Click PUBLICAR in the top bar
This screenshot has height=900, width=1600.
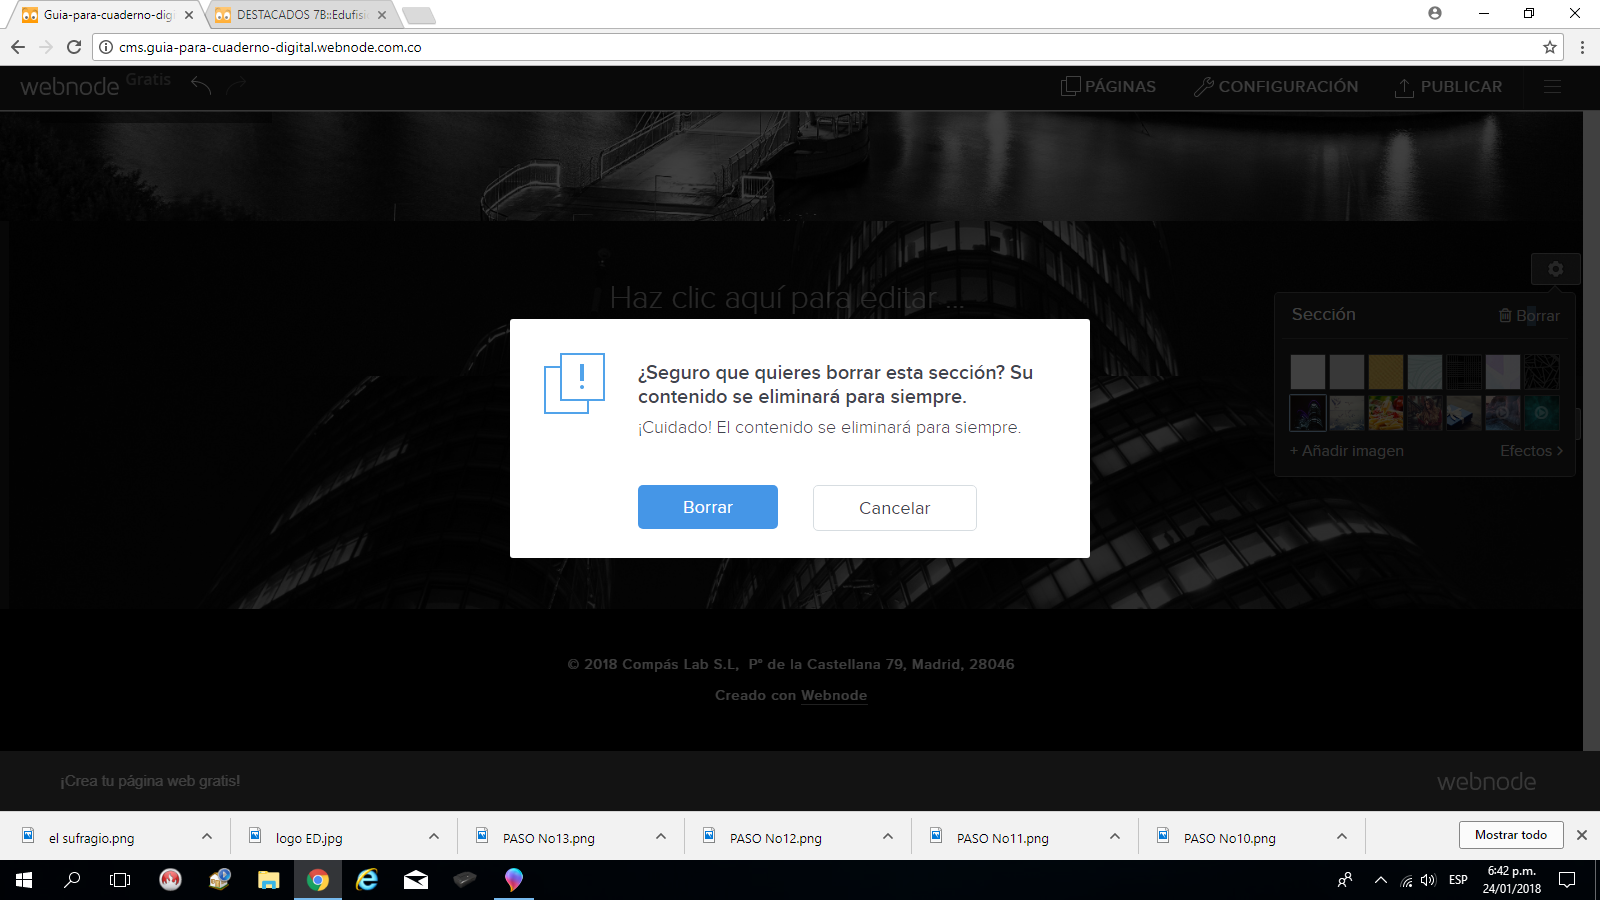coord(1449,87)
